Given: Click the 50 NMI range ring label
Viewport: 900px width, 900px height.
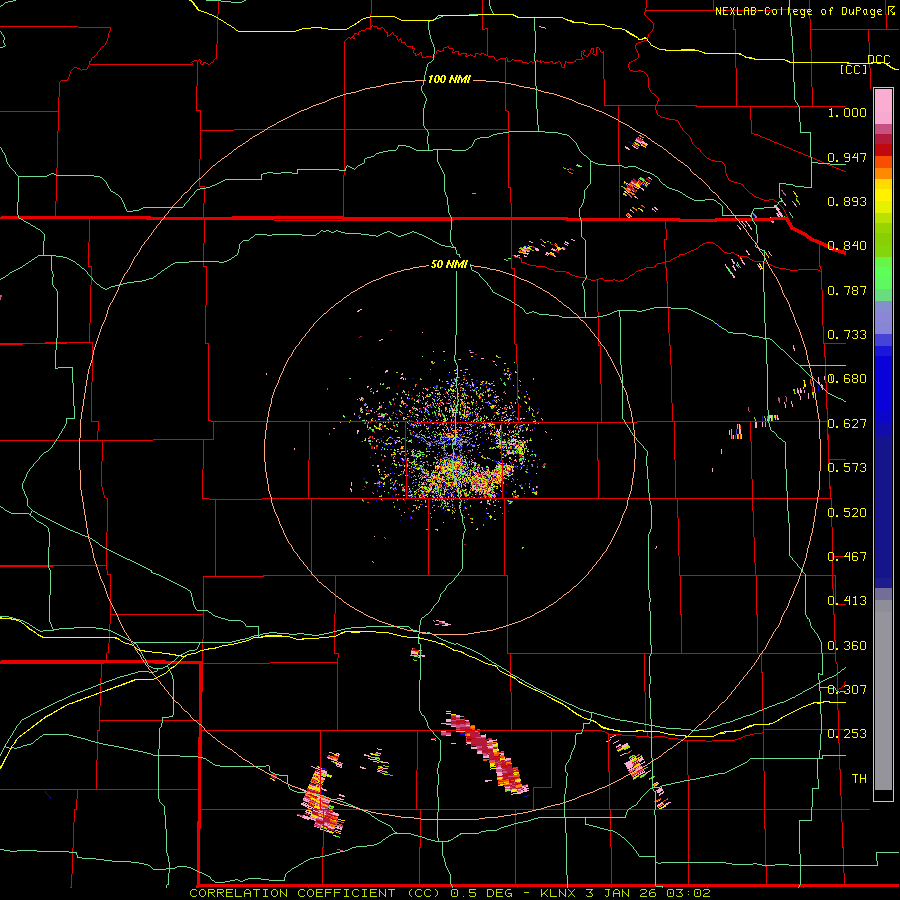Looking at the screenshot, I should click(x=449, y=264).
